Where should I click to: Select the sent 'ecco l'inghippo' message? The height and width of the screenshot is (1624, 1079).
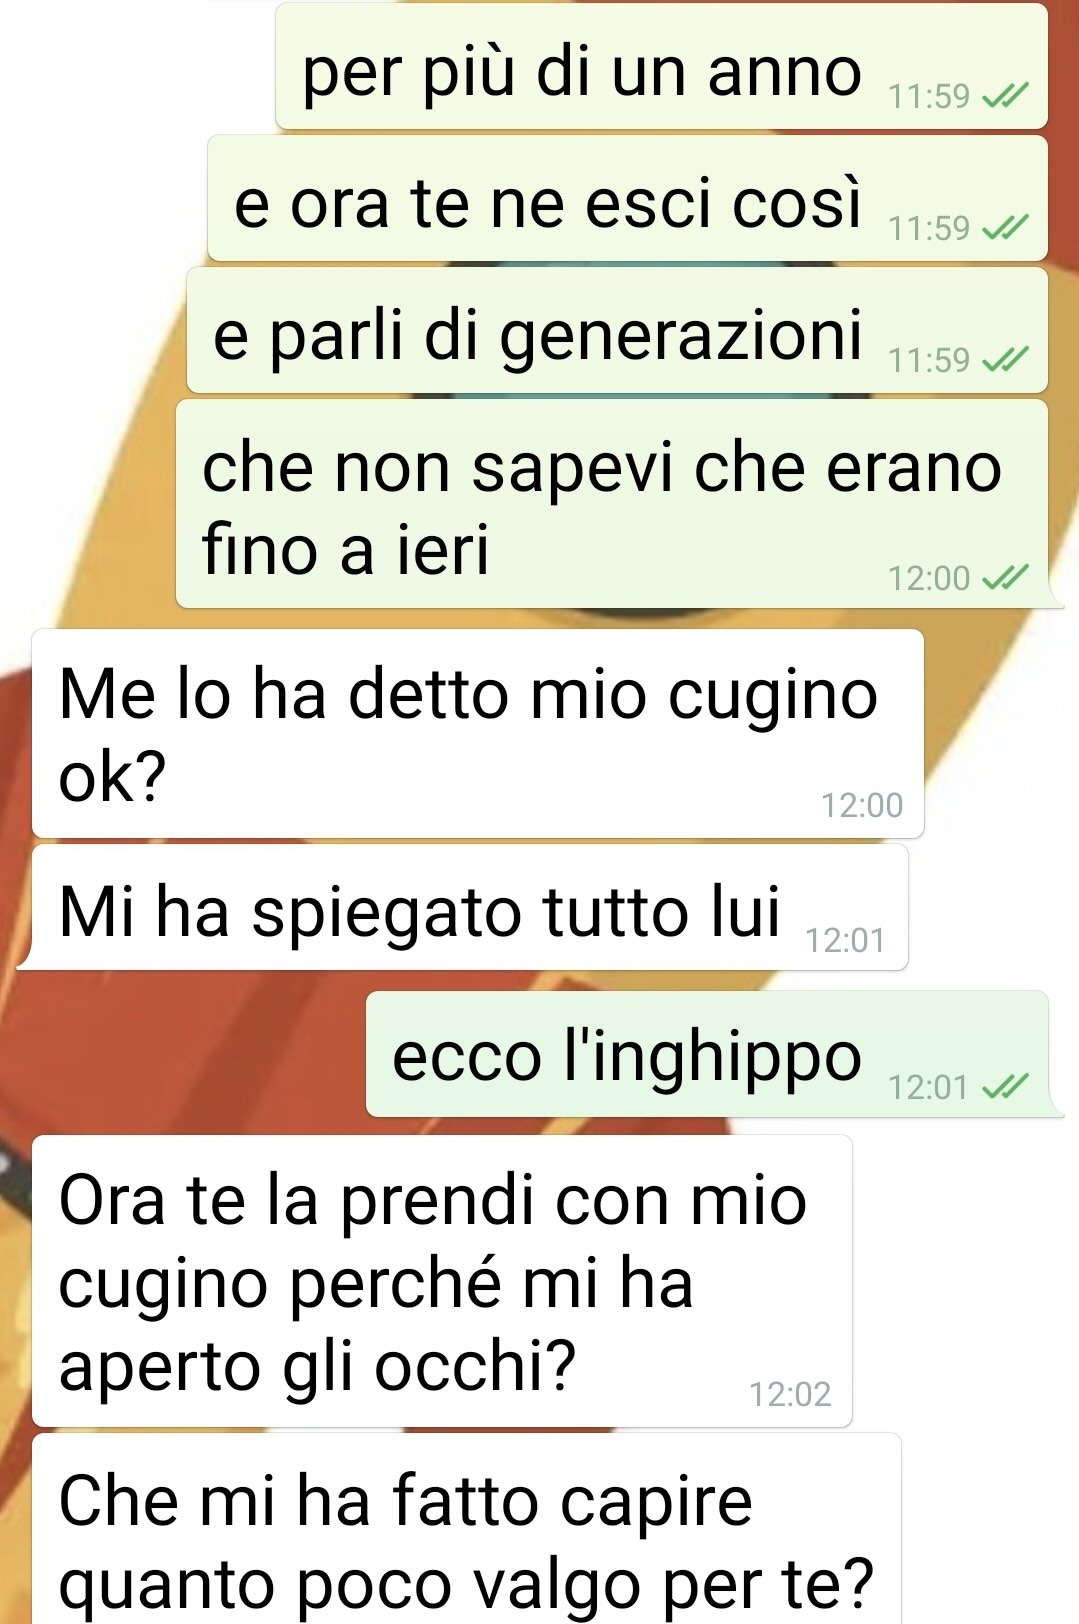(707, 1054)
